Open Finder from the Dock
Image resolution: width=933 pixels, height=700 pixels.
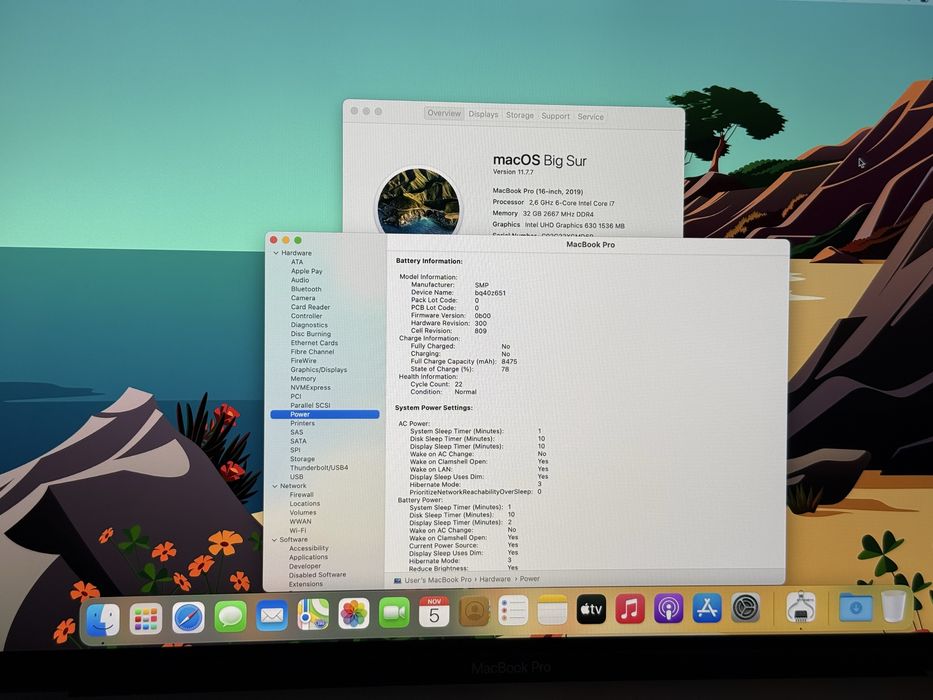click(x=103, y=619)
